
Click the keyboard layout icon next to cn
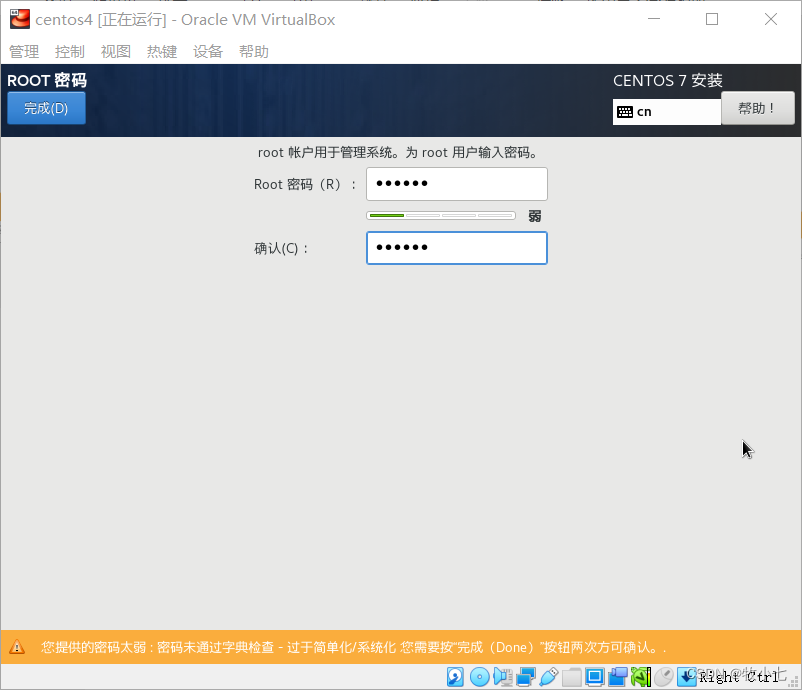click(x=625, y=112)
